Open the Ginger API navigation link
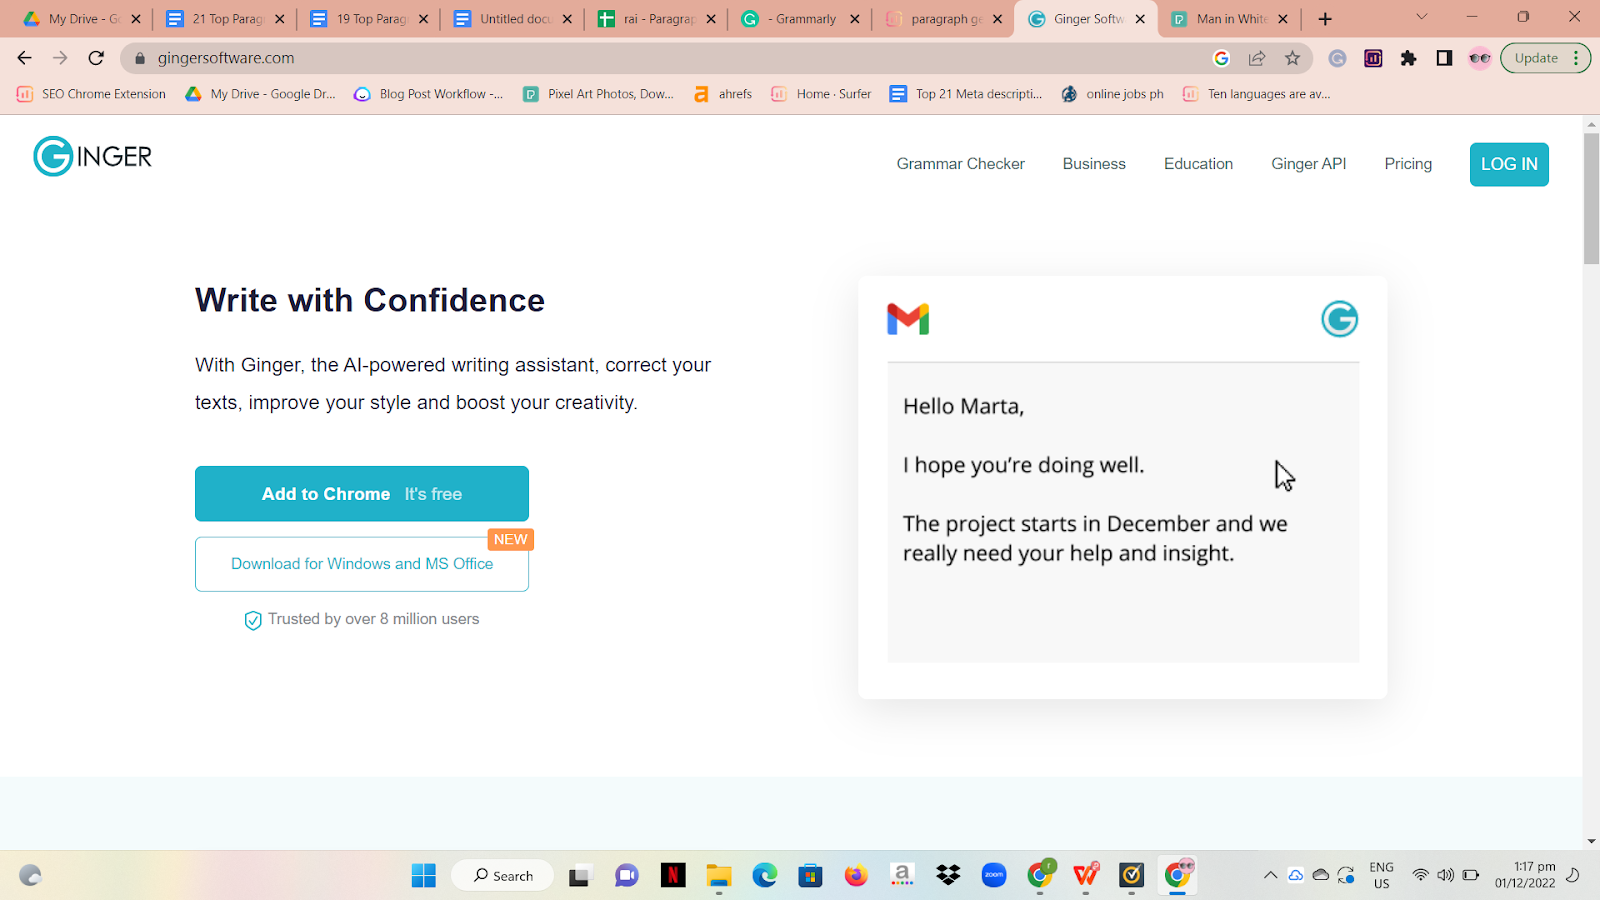Screen dimensions: 1600x900 pyautogui.click(x=1308, y=164)
